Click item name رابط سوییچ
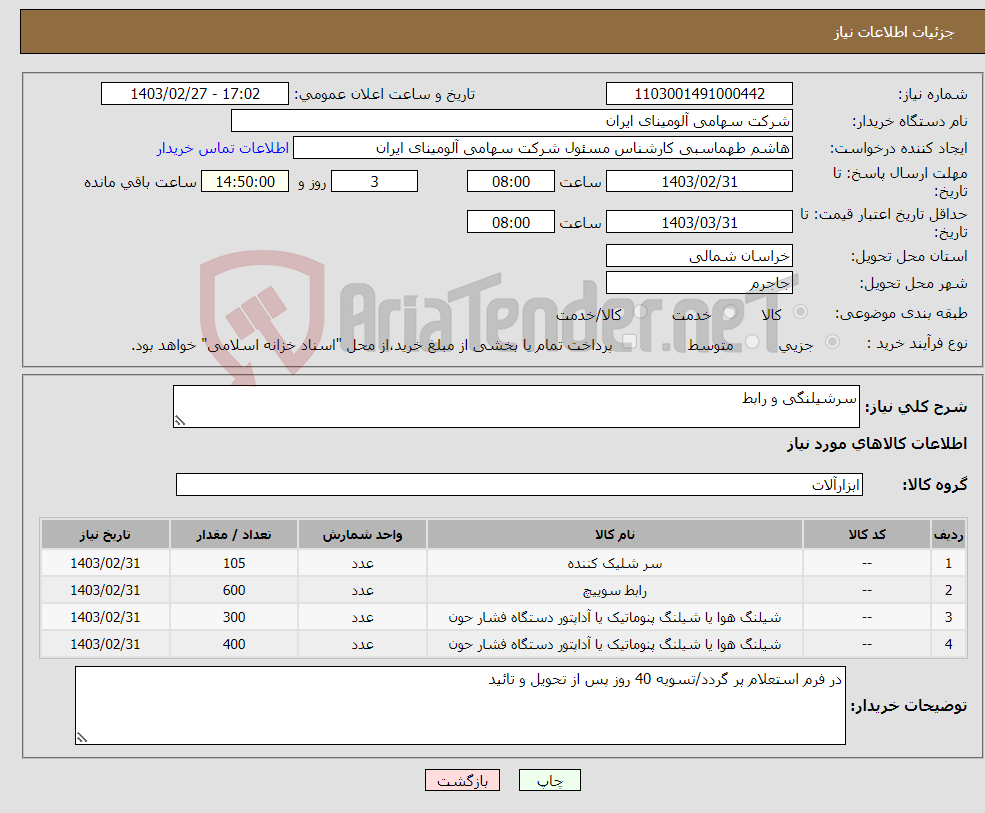 click(615, 591)
